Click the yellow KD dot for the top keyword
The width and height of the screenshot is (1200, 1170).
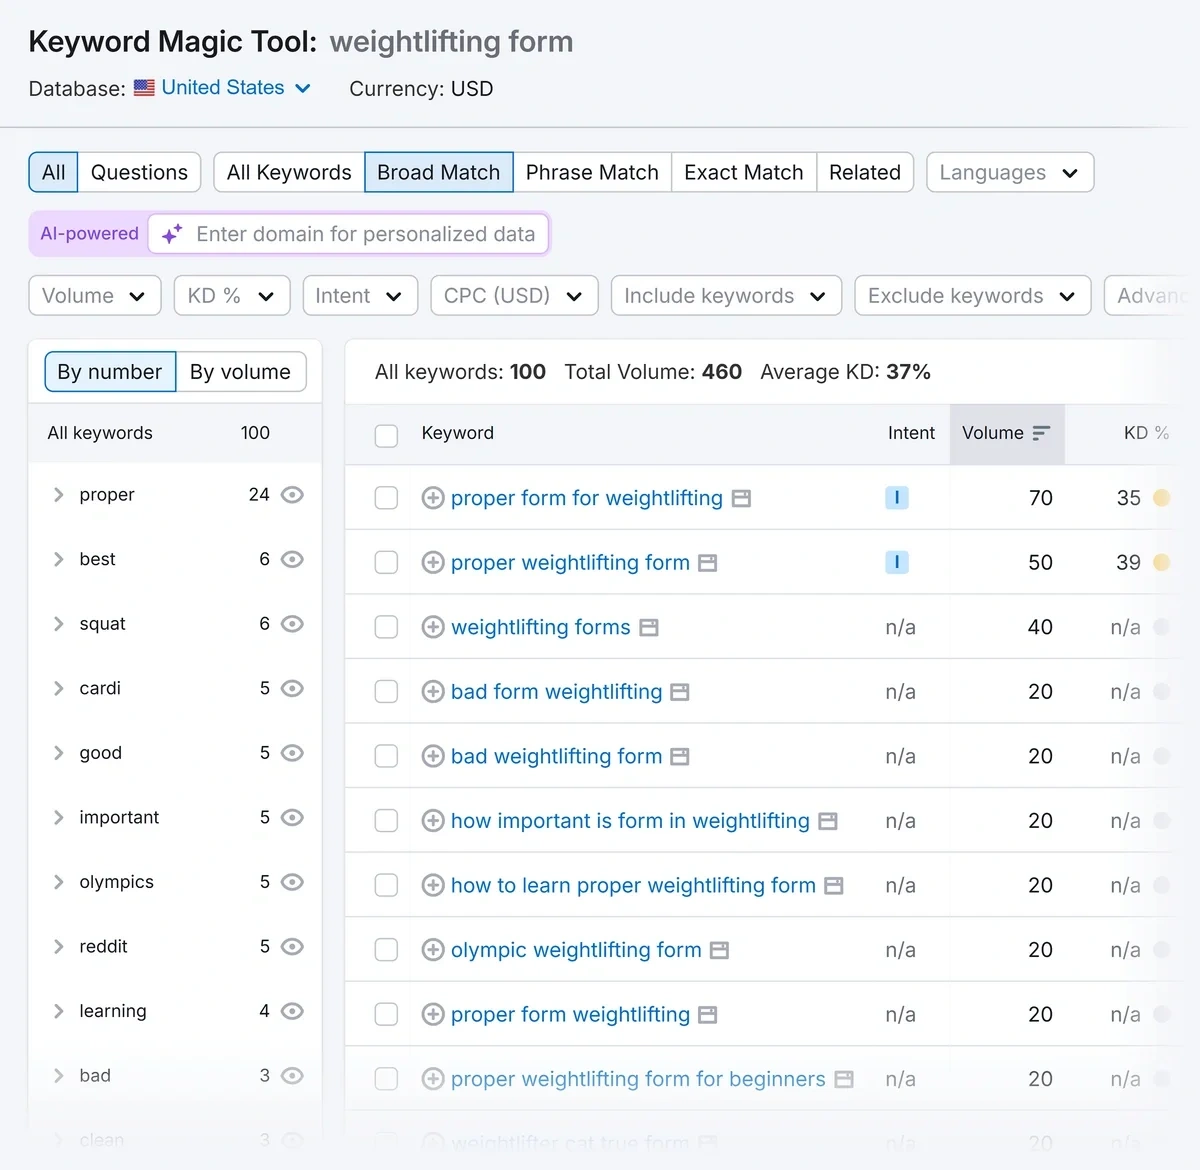pos(1161,497)
